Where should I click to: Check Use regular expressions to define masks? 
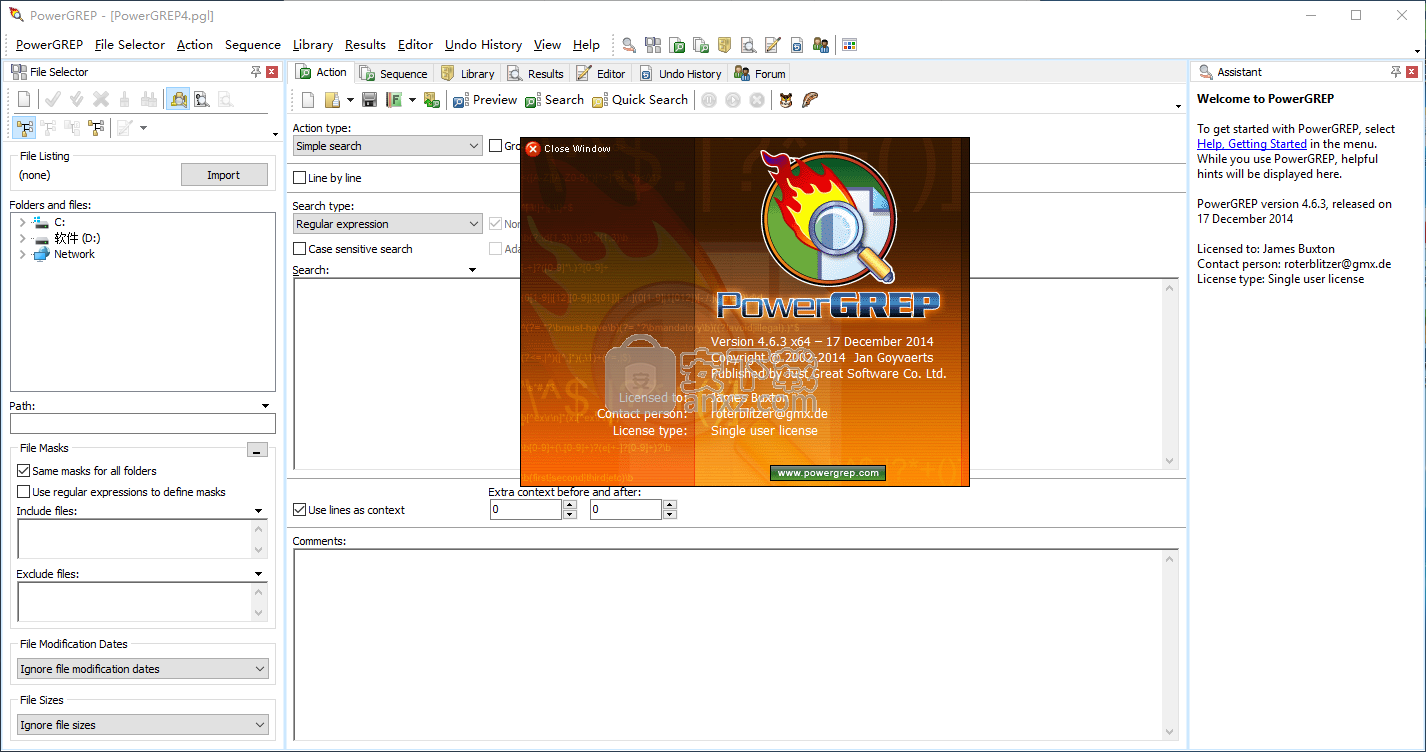(x=24, y=492)
